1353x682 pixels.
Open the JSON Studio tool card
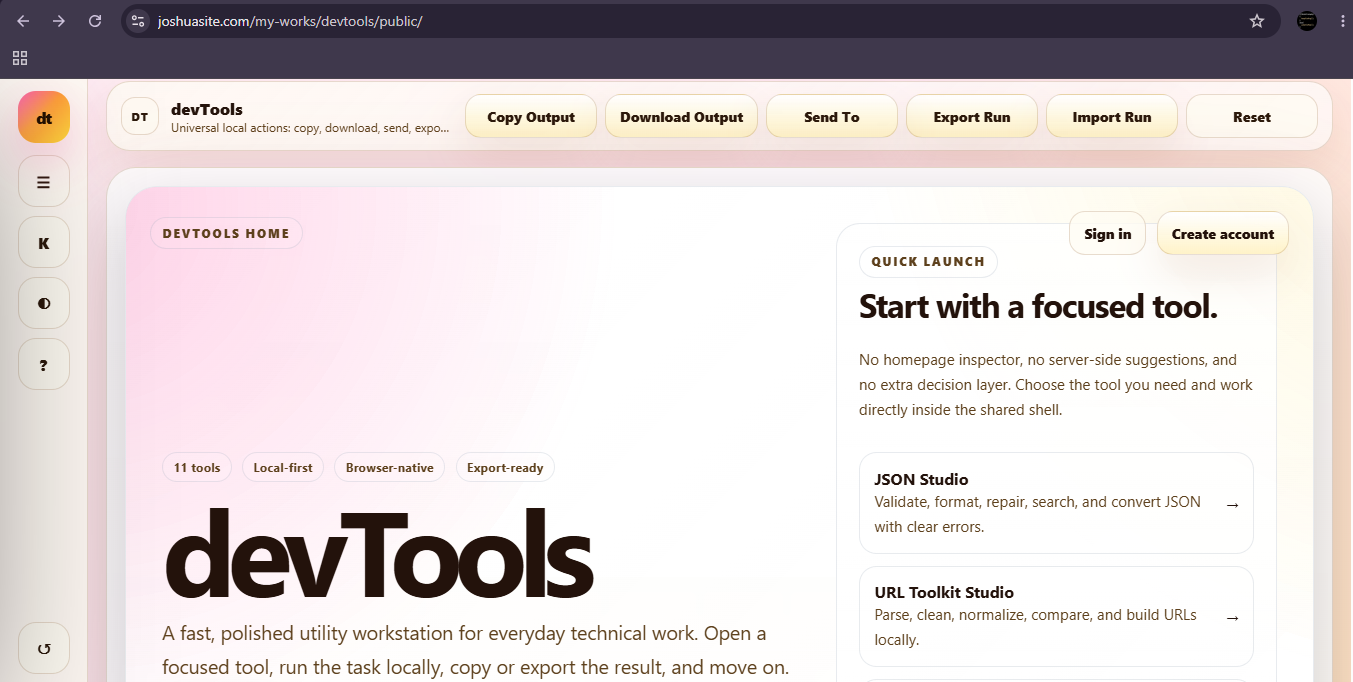[1056, 503]
